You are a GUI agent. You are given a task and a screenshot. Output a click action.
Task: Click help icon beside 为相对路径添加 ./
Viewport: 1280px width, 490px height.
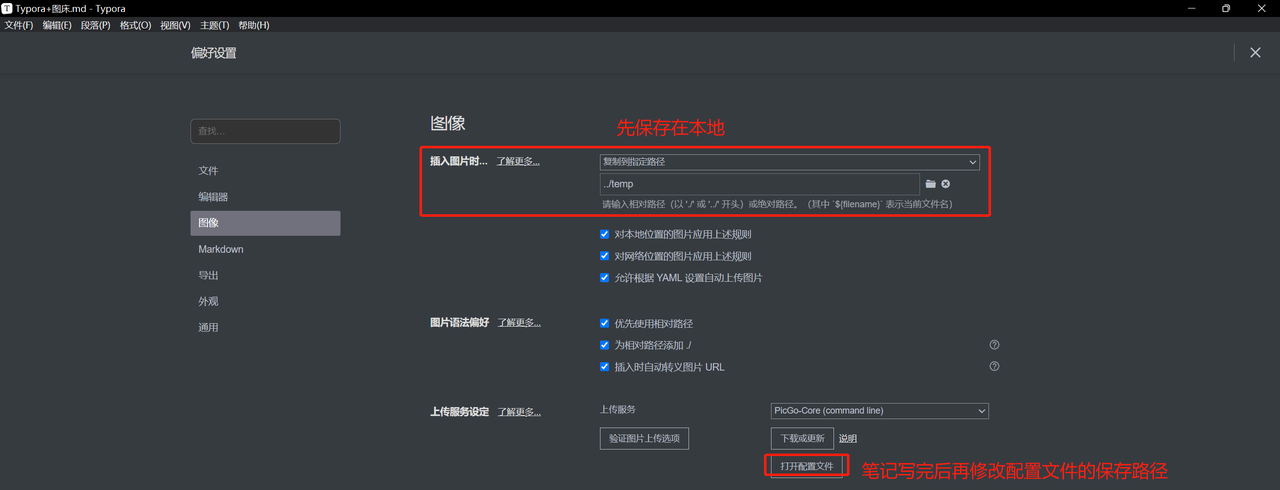click(994, 345)
